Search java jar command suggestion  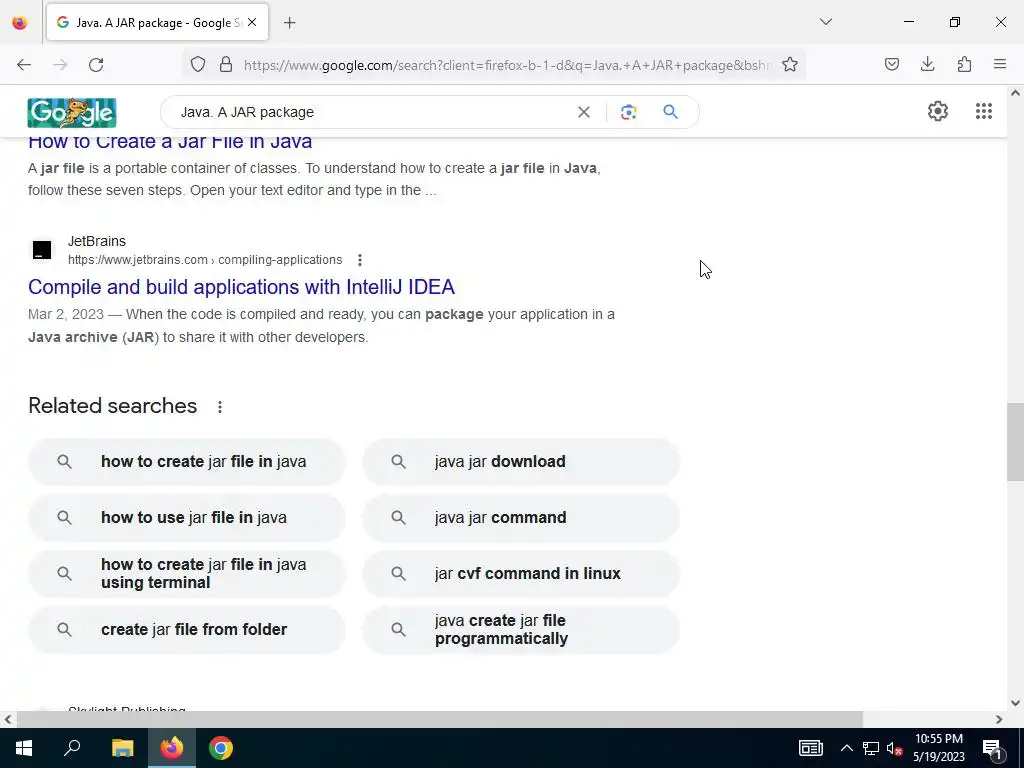tap(521, 518)
